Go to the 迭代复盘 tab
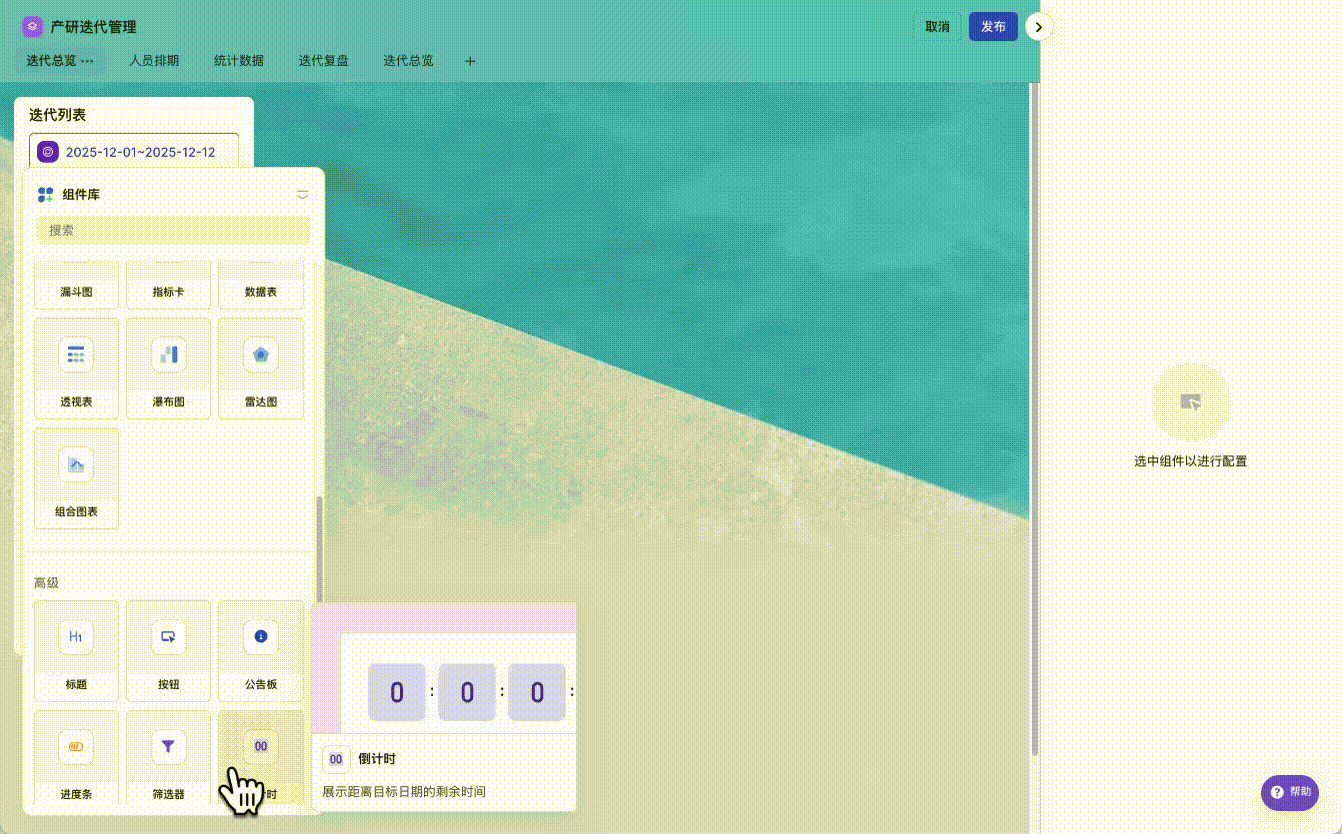The width and height of the screenshot is (1342, 834). click(x=324, y=61)
